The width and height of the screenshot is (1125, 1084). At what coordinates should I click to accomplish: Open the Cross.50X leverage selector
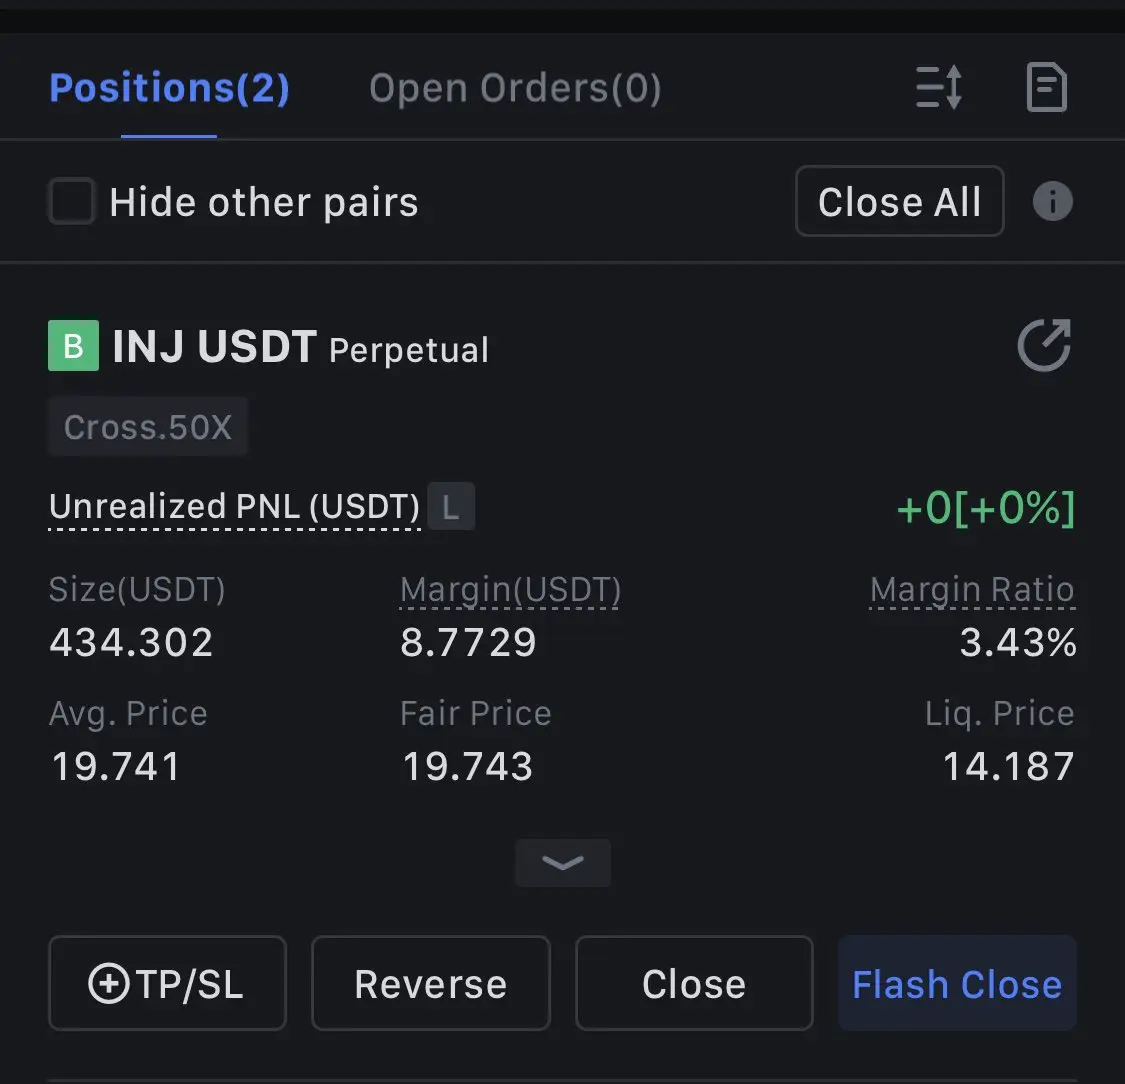click(148, 427)
